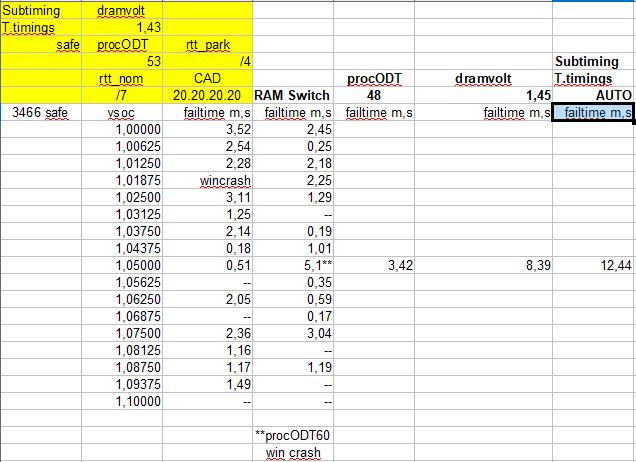Select the yellow /7 cell
The width and height of the screenshot is (636, 462).
122,95
